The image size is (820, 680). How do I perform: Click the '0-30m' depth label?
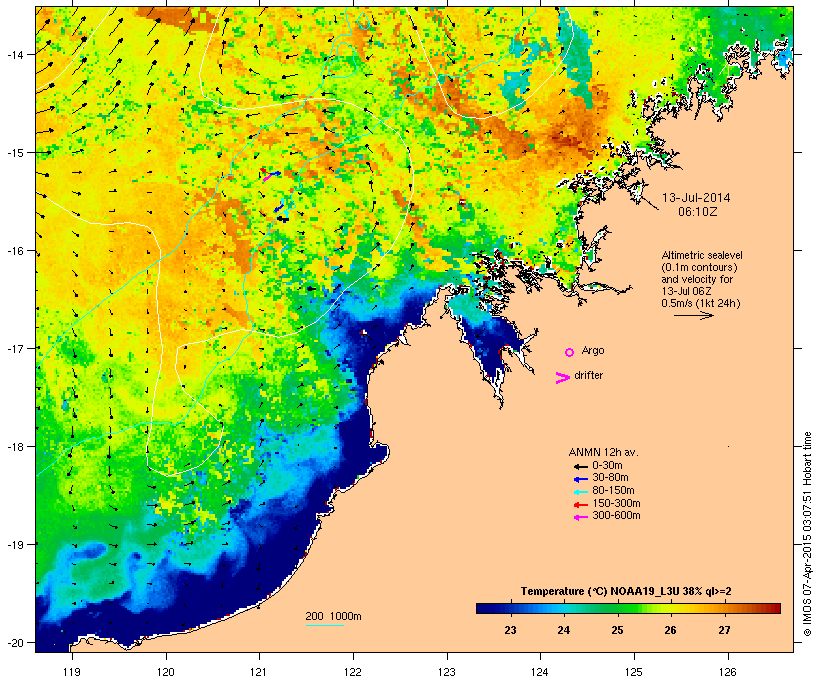(x=607, y=466)
